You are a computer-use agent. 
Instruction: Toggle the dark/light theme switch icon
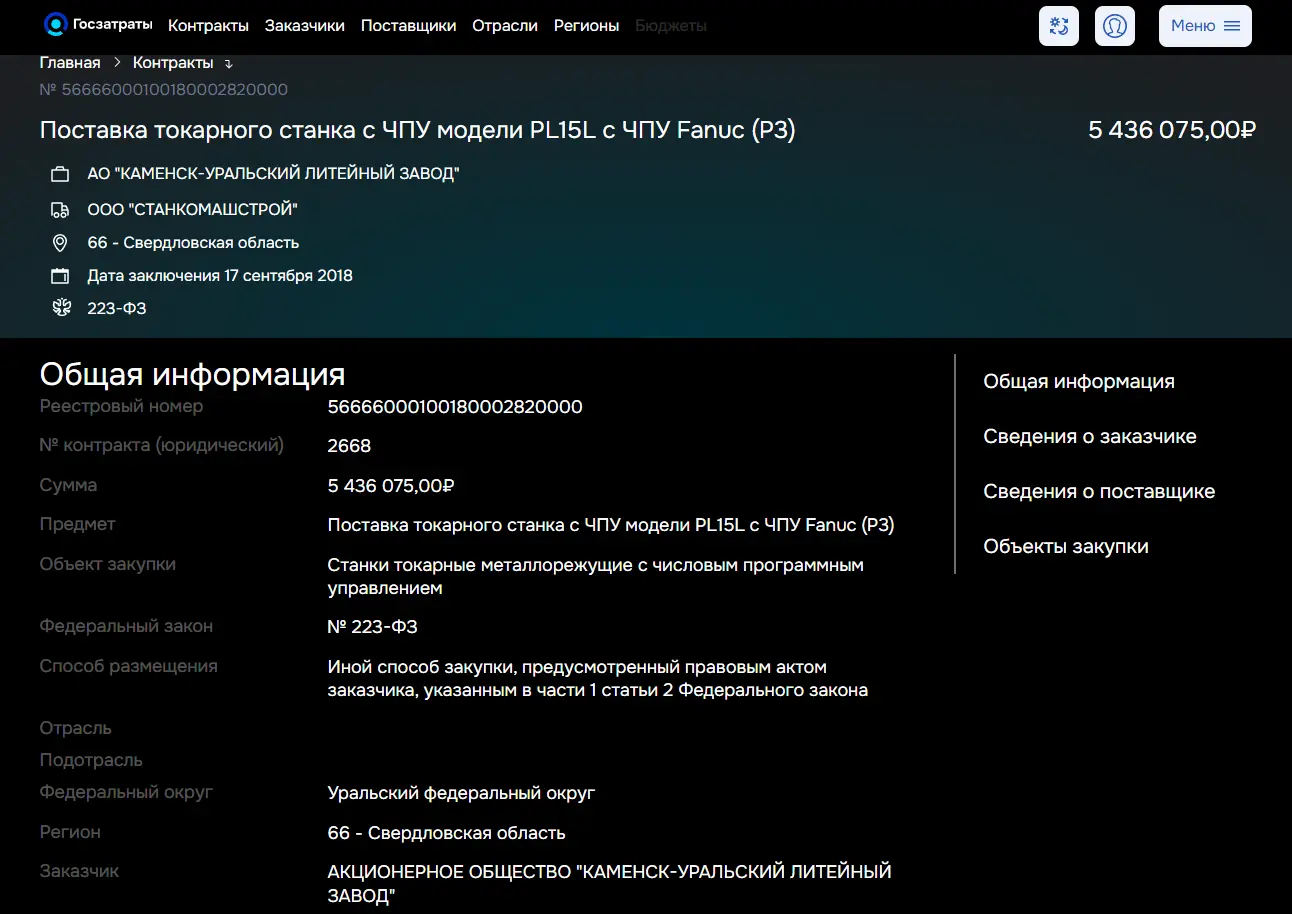coord(1059,26)
